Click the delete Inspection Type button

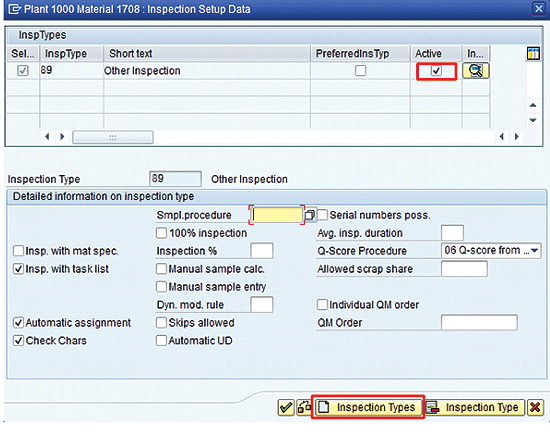point(475,407)
